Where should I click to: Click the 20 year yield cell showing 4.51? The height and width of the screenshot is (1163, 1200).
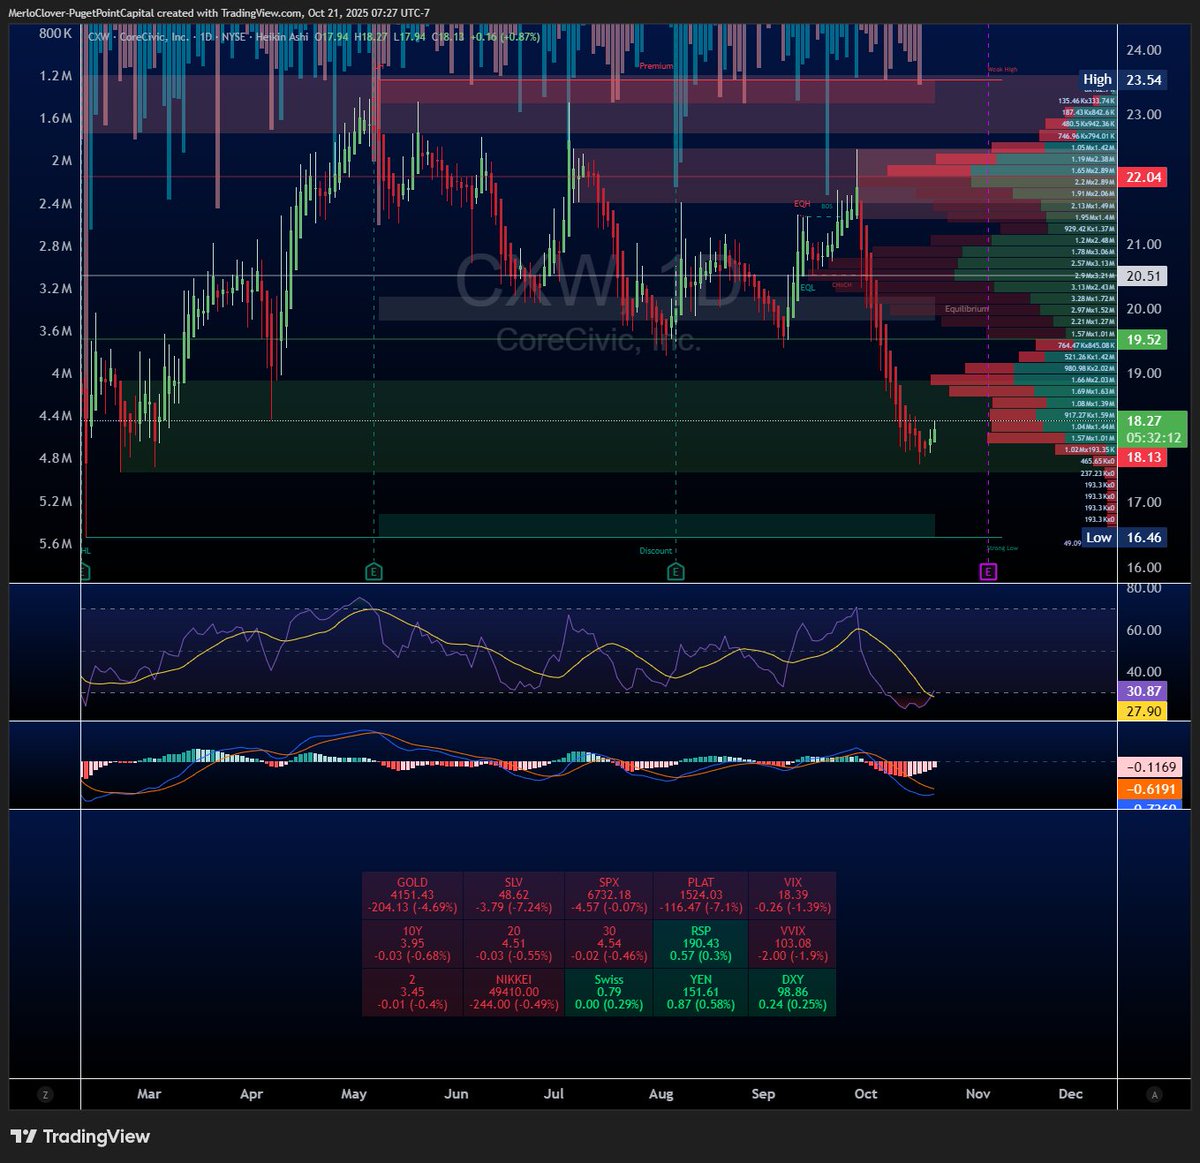tap(514, 944)
